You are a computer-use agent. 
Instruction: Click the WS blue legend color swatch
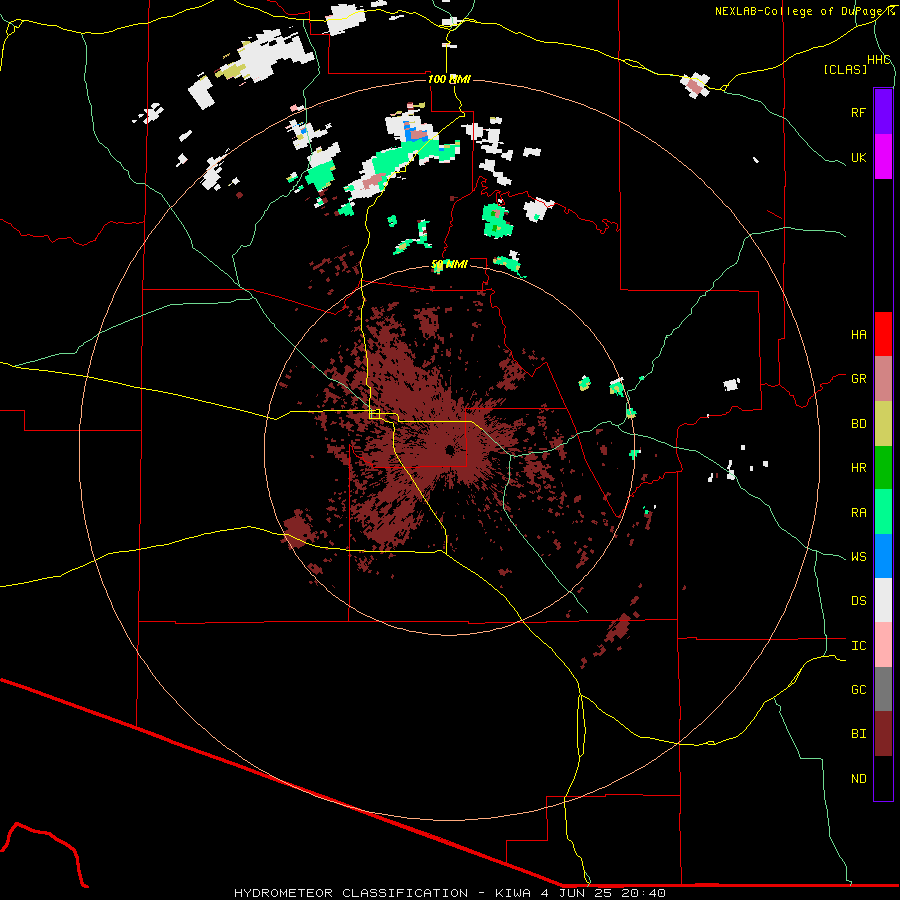tap(883, 556)
